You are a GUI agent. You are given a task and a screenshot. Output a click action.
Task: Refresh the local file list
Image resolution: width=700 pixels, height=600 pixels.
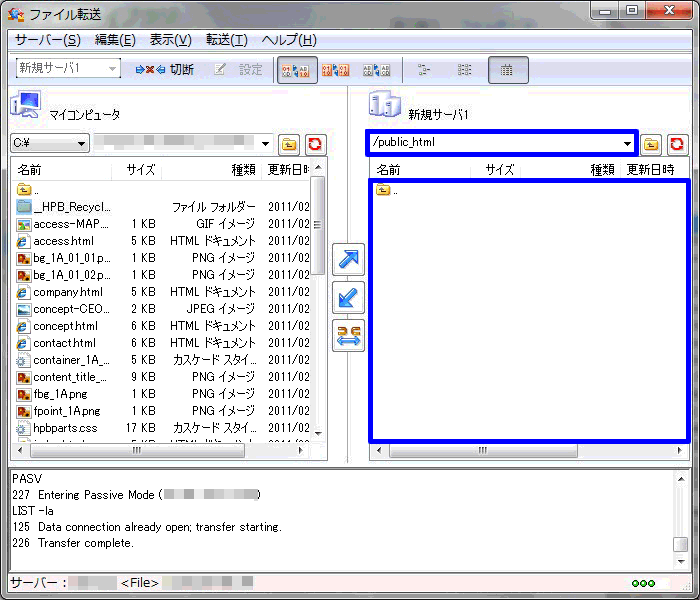tap(316, 144)
